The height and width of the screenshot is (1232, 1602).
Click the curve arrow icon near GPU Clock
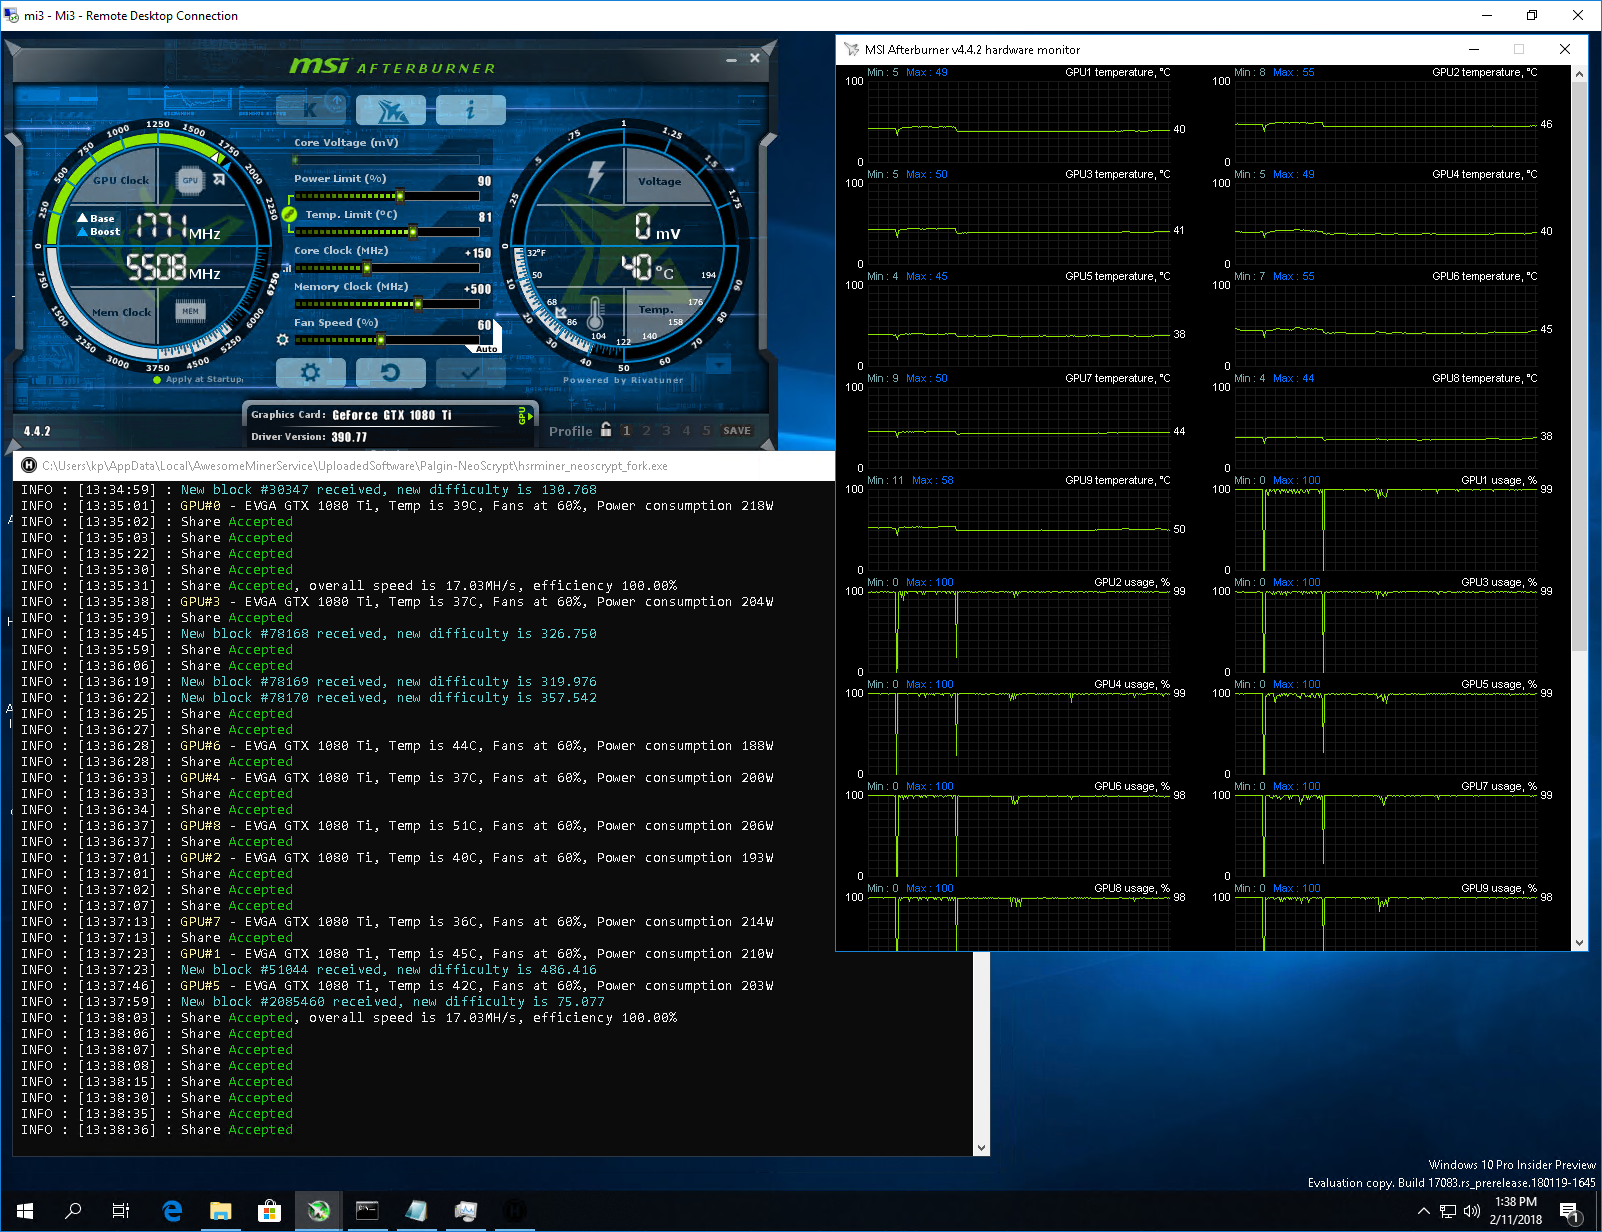(x=219, y=180)
